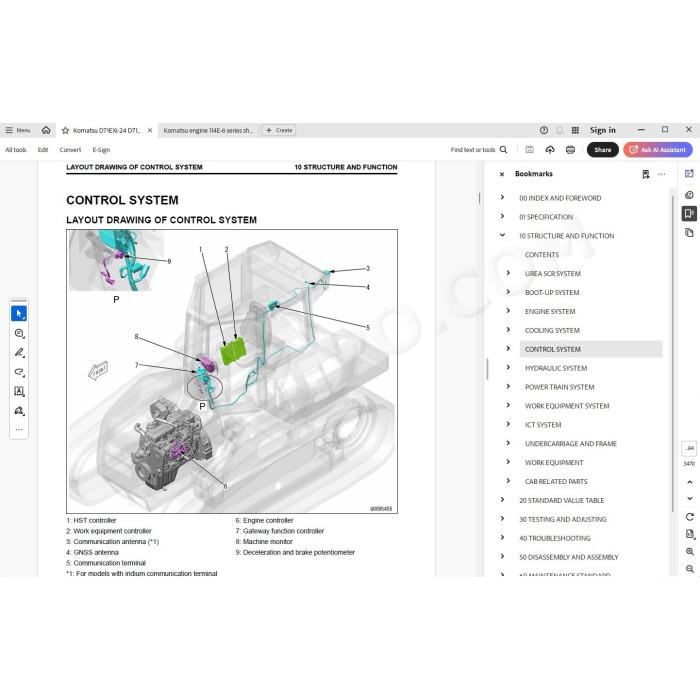This screenshot has height=700, width=700.
Task: Open the Convert menu
Action: tap(70, 150)
